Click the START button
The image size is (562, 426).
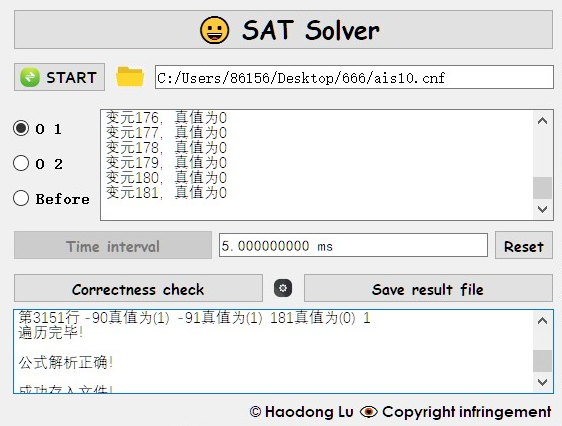(x=59, y=77)
